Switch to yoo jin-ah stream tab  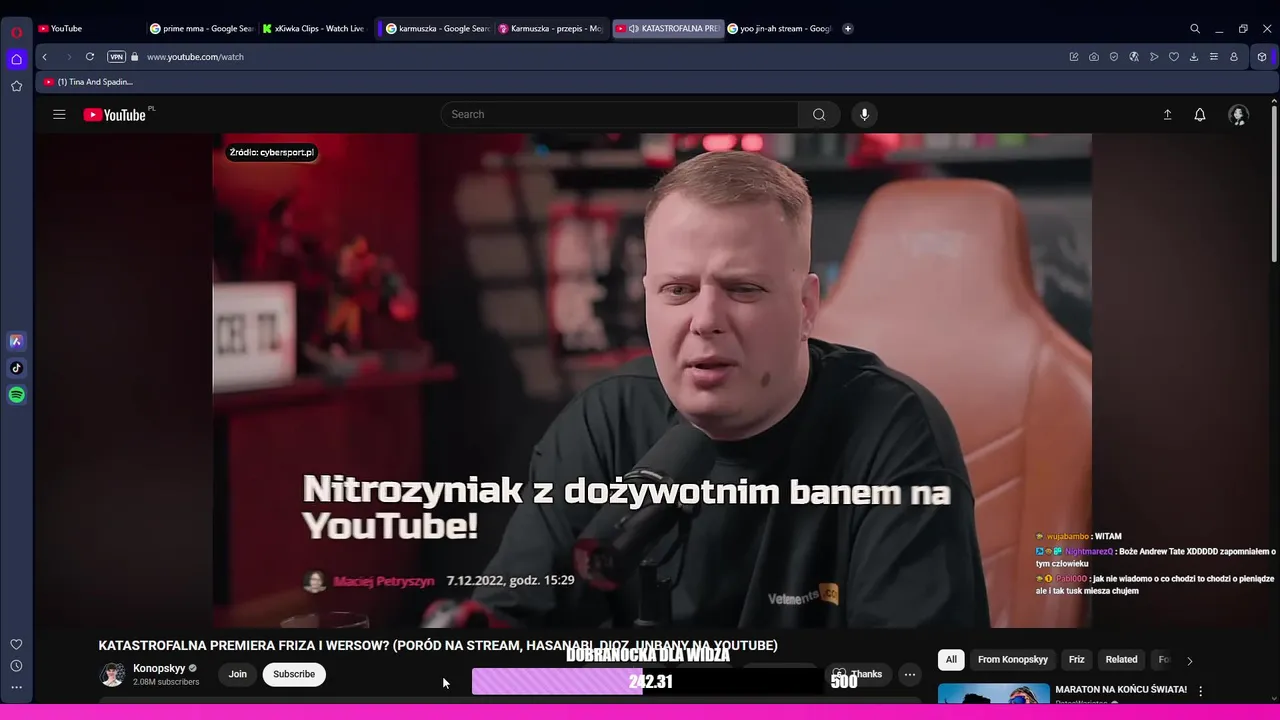click(779, 29)
